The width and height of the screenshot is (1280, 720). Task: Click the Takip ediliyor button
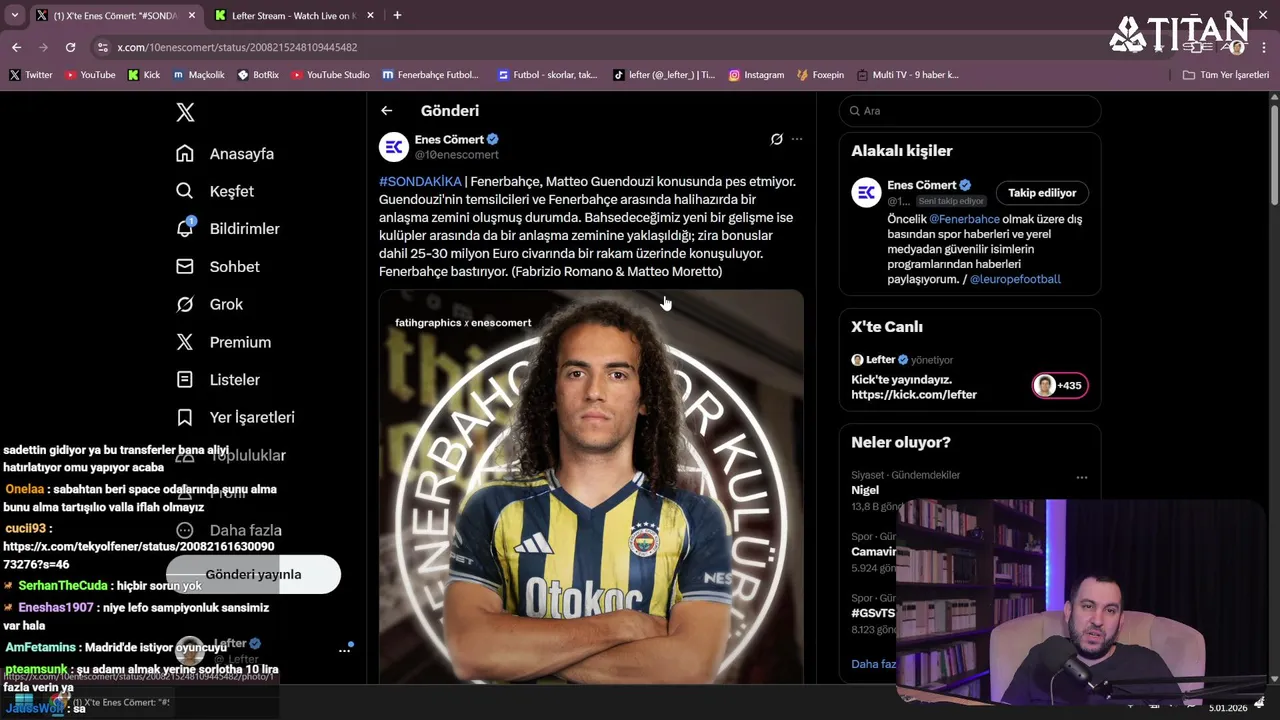click(x=1042, y=193)
